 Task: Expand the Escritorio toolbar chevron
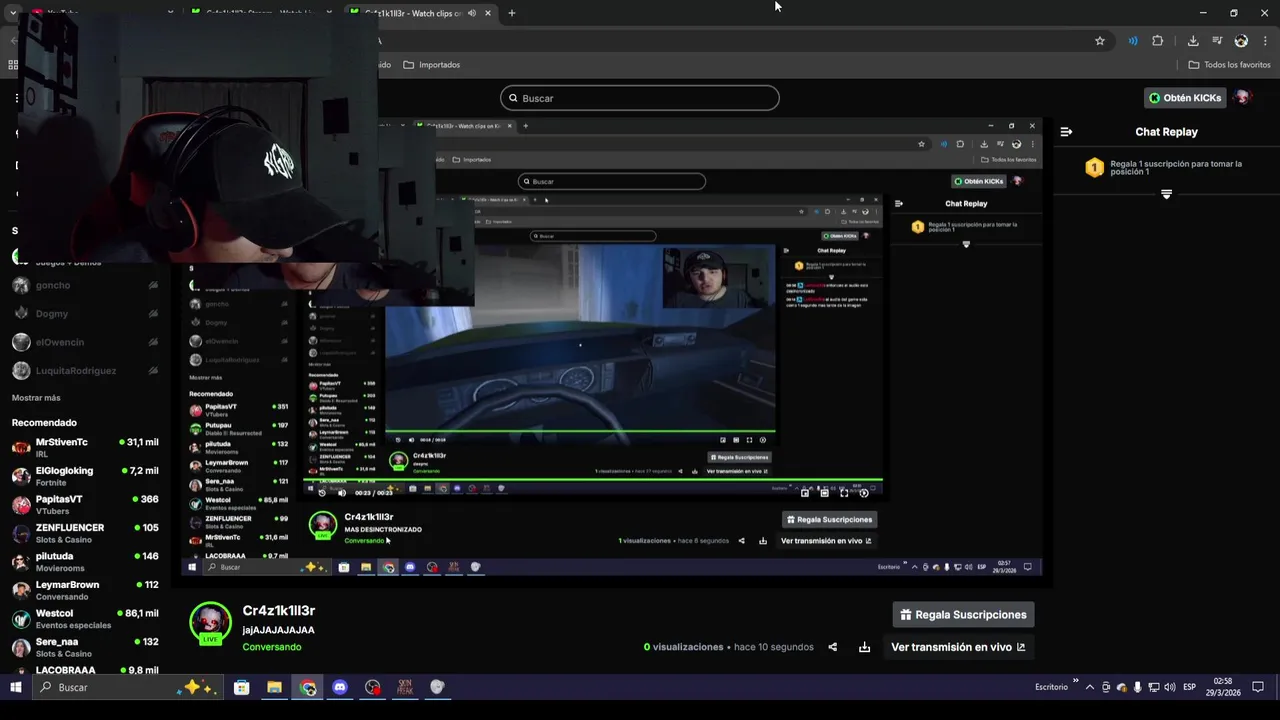click(1076, 682)
